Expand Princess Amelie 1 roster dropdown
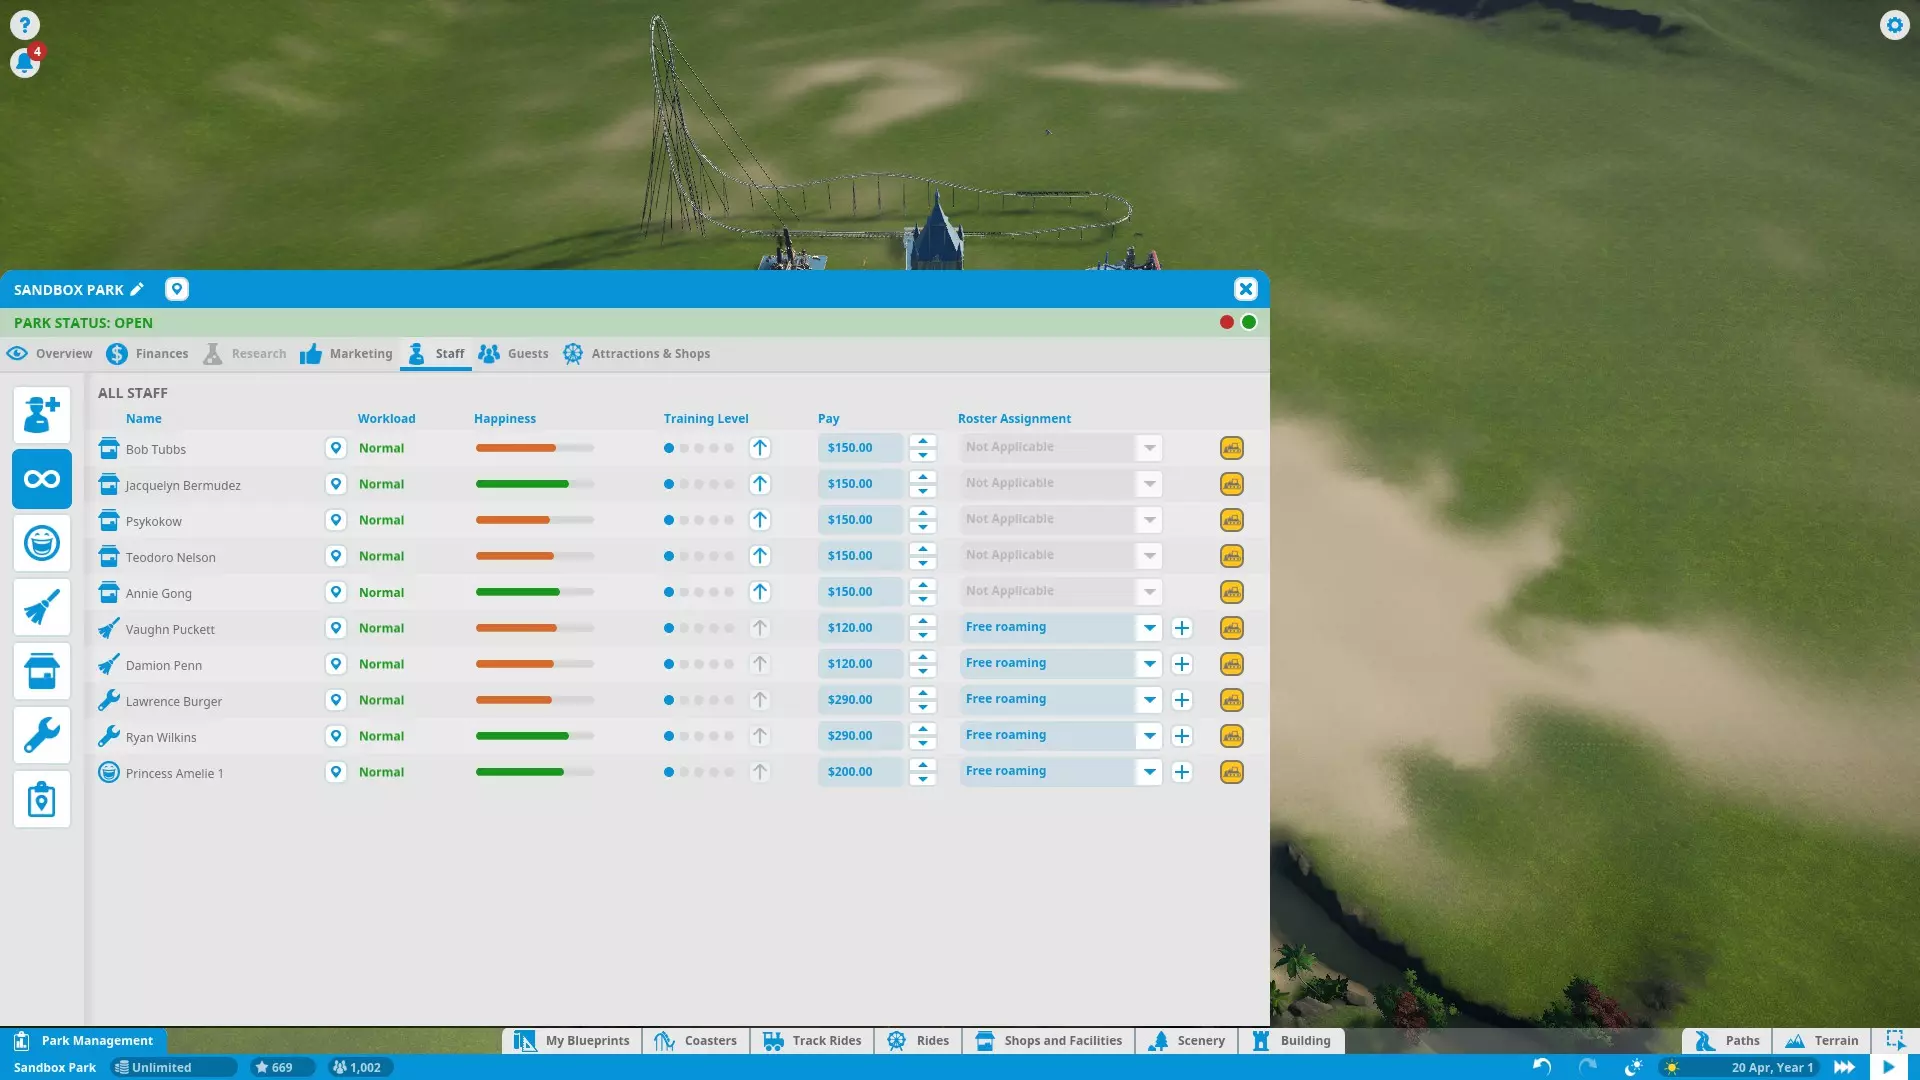1920x1080 pixels. coord(1149,772)
